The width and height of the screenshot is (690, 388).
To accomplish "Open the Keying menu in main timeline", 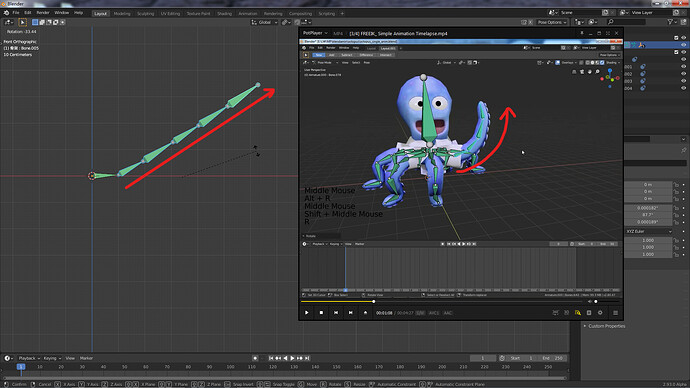I will 52,358.
